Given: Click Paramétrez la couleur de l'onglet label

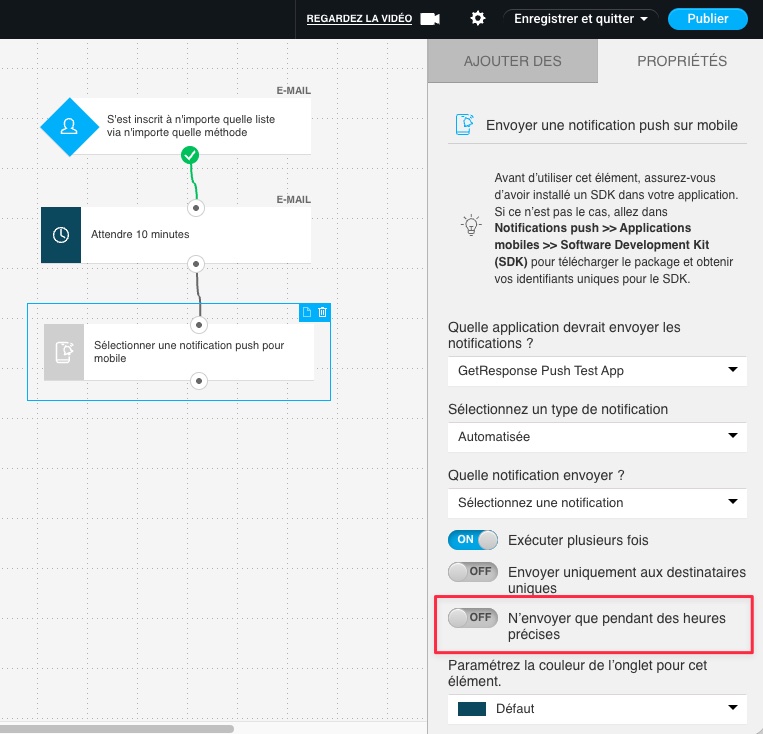Looking at the screenshot, I should 578,673.
